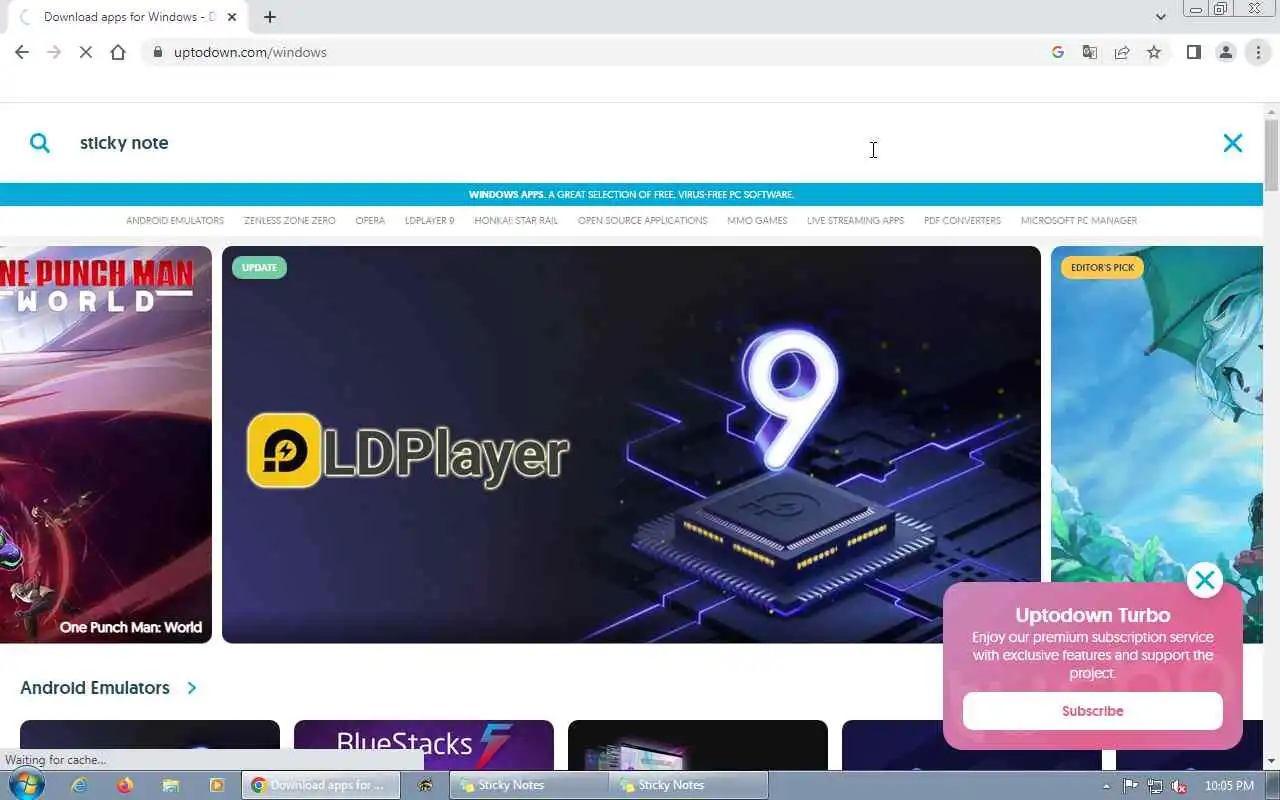Open the Opera category link
The image size is (1280, 800).
click(370, 220)
